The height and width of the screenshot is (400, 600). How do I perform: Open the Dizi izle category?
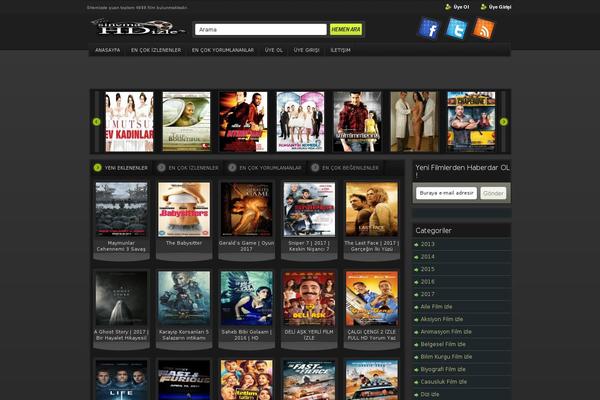coord(430,394)
